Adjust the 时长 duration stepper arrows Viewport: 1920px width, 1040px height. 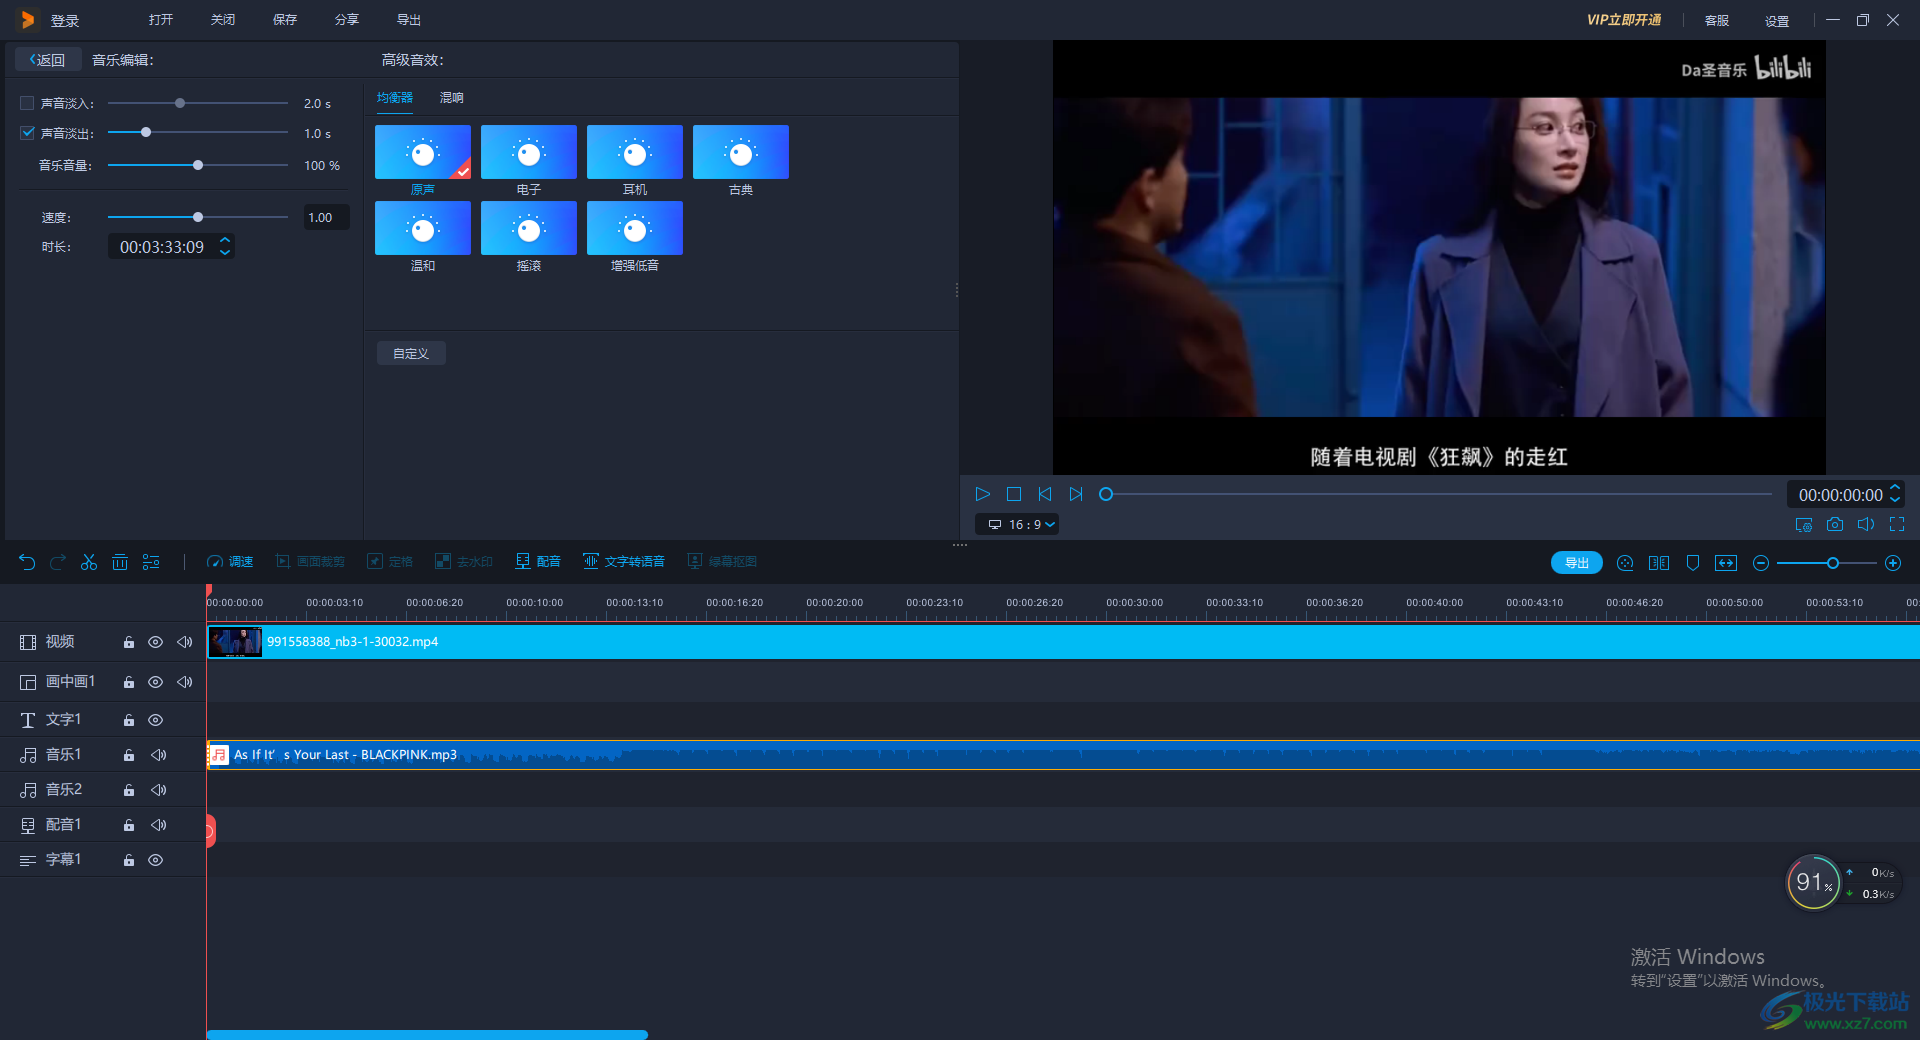[225, 246]
